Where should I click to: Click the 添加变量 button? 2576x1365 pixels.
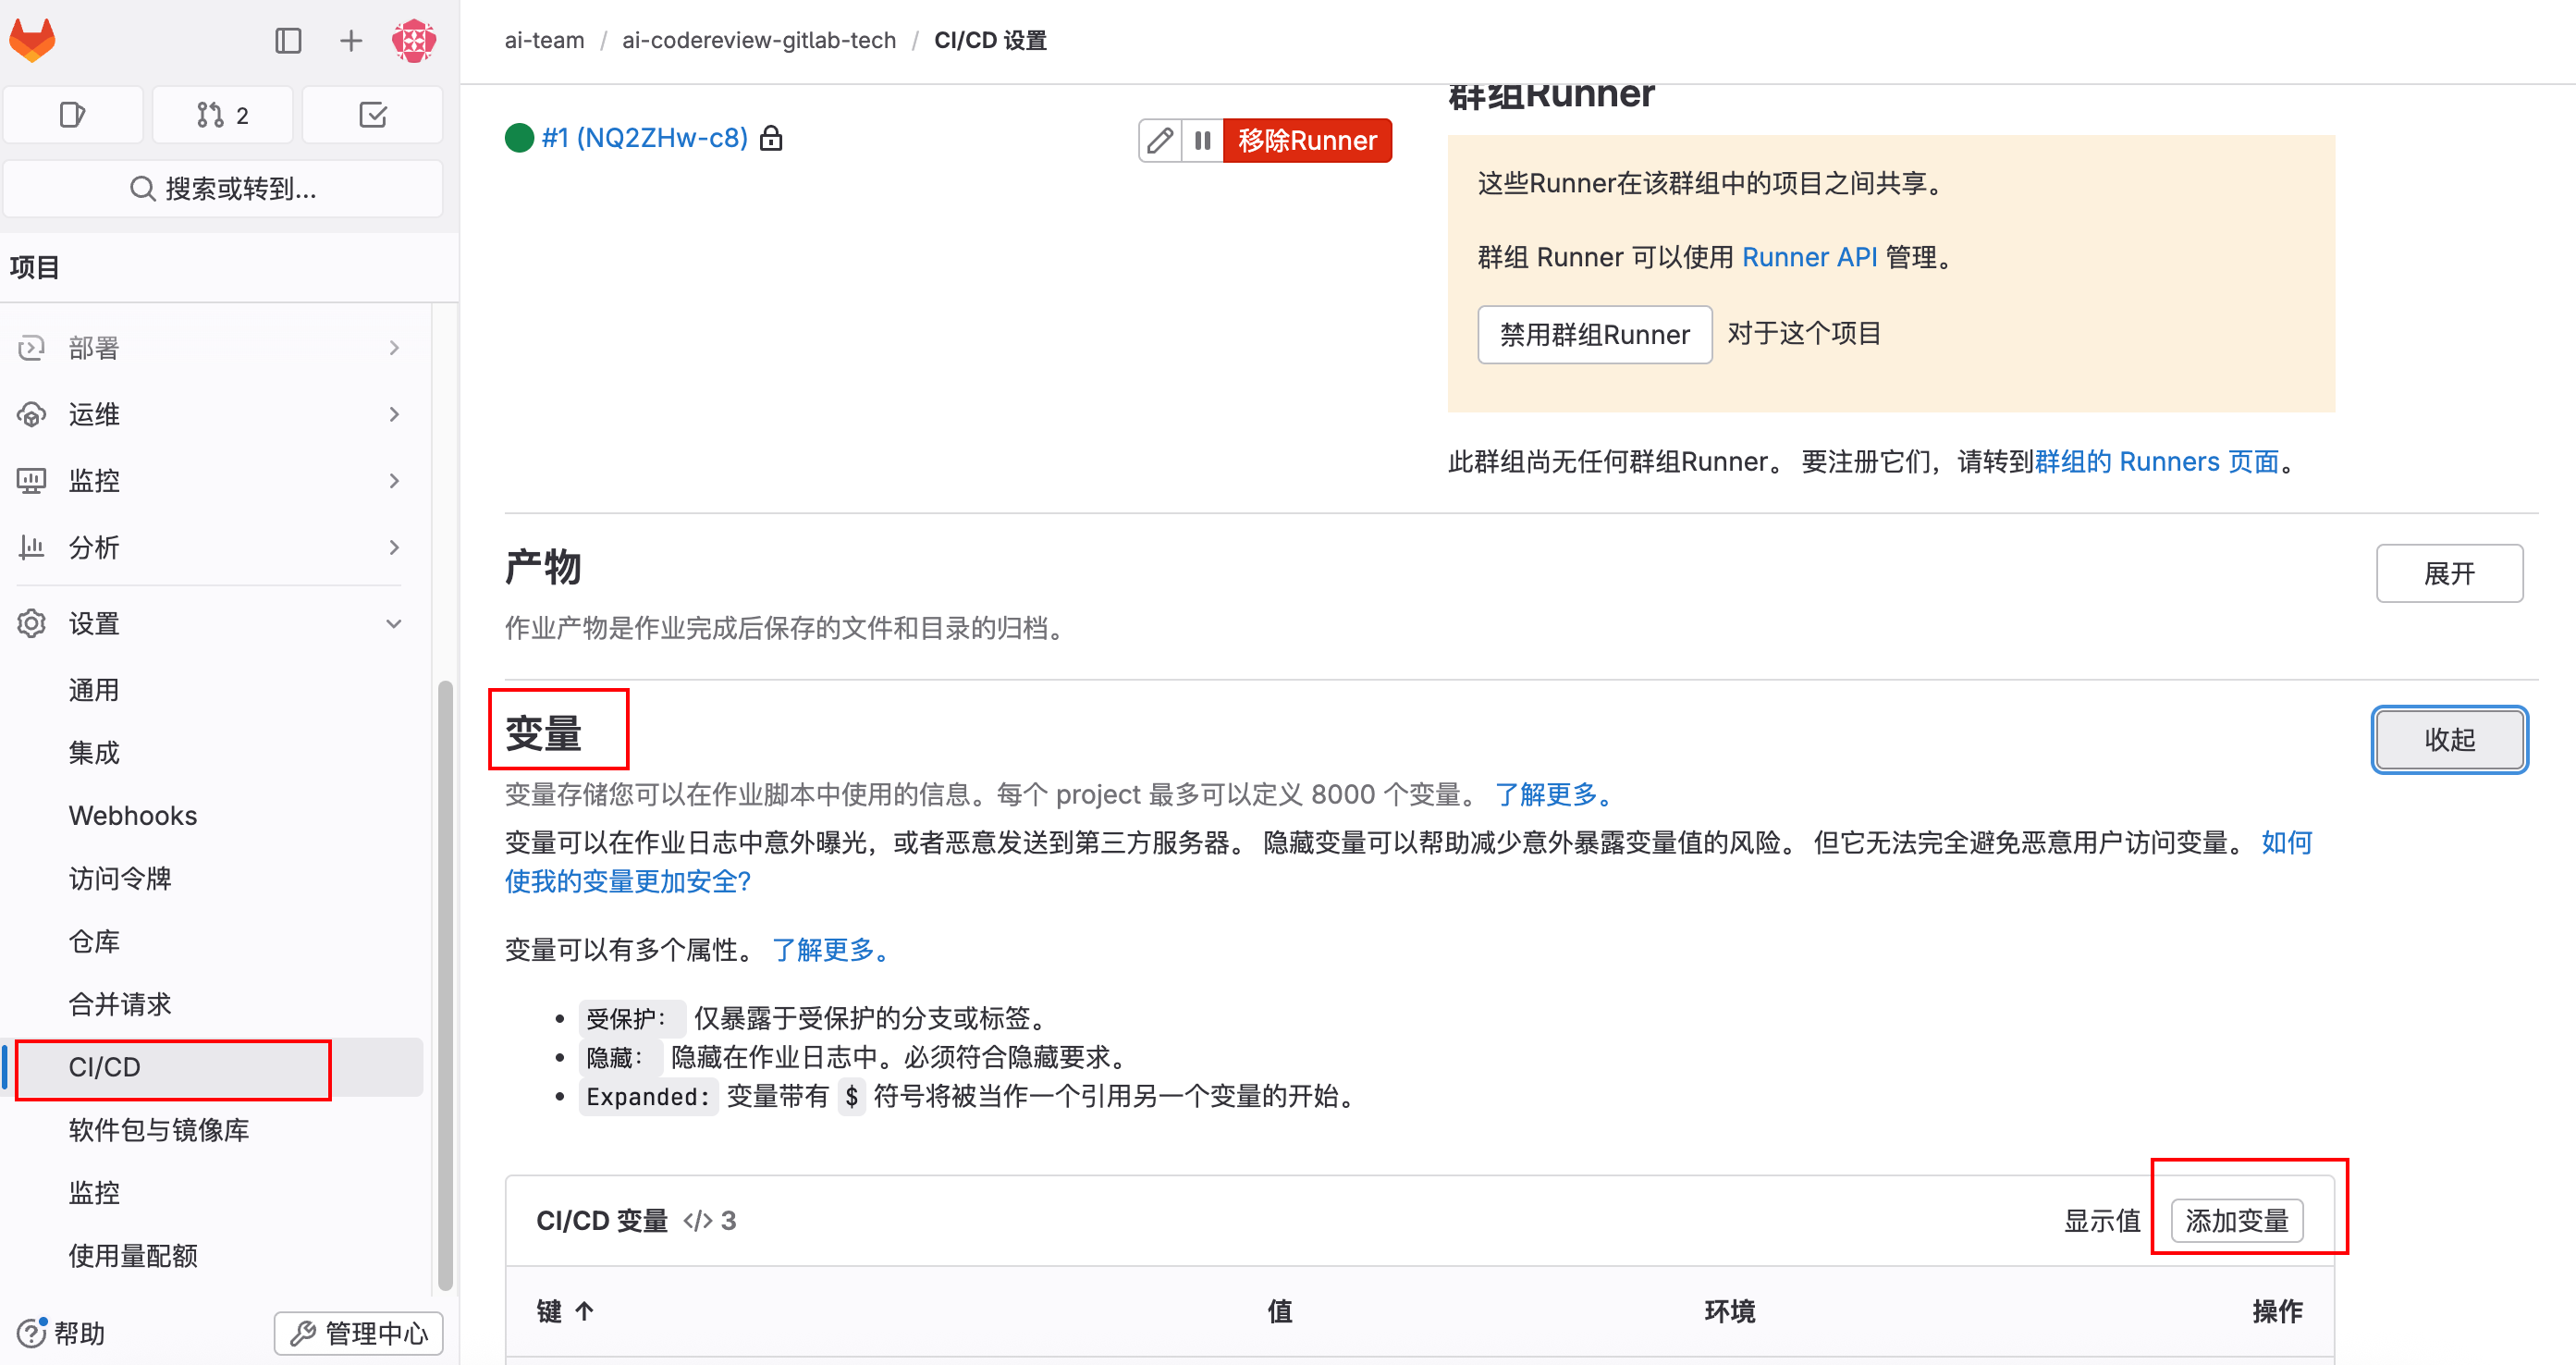2236,1220
